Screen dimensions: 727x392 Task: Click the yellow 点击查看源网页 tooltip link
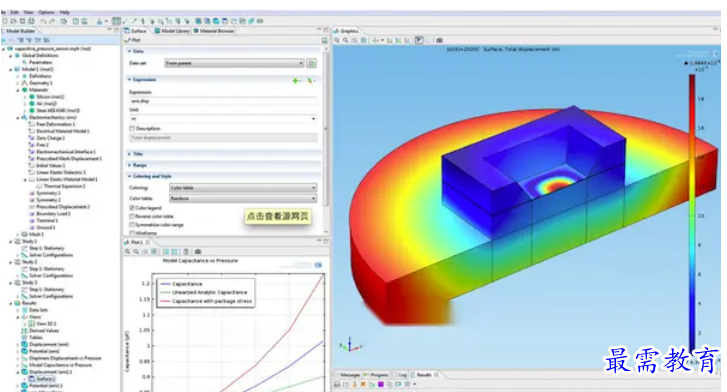[x=277, y=216]
